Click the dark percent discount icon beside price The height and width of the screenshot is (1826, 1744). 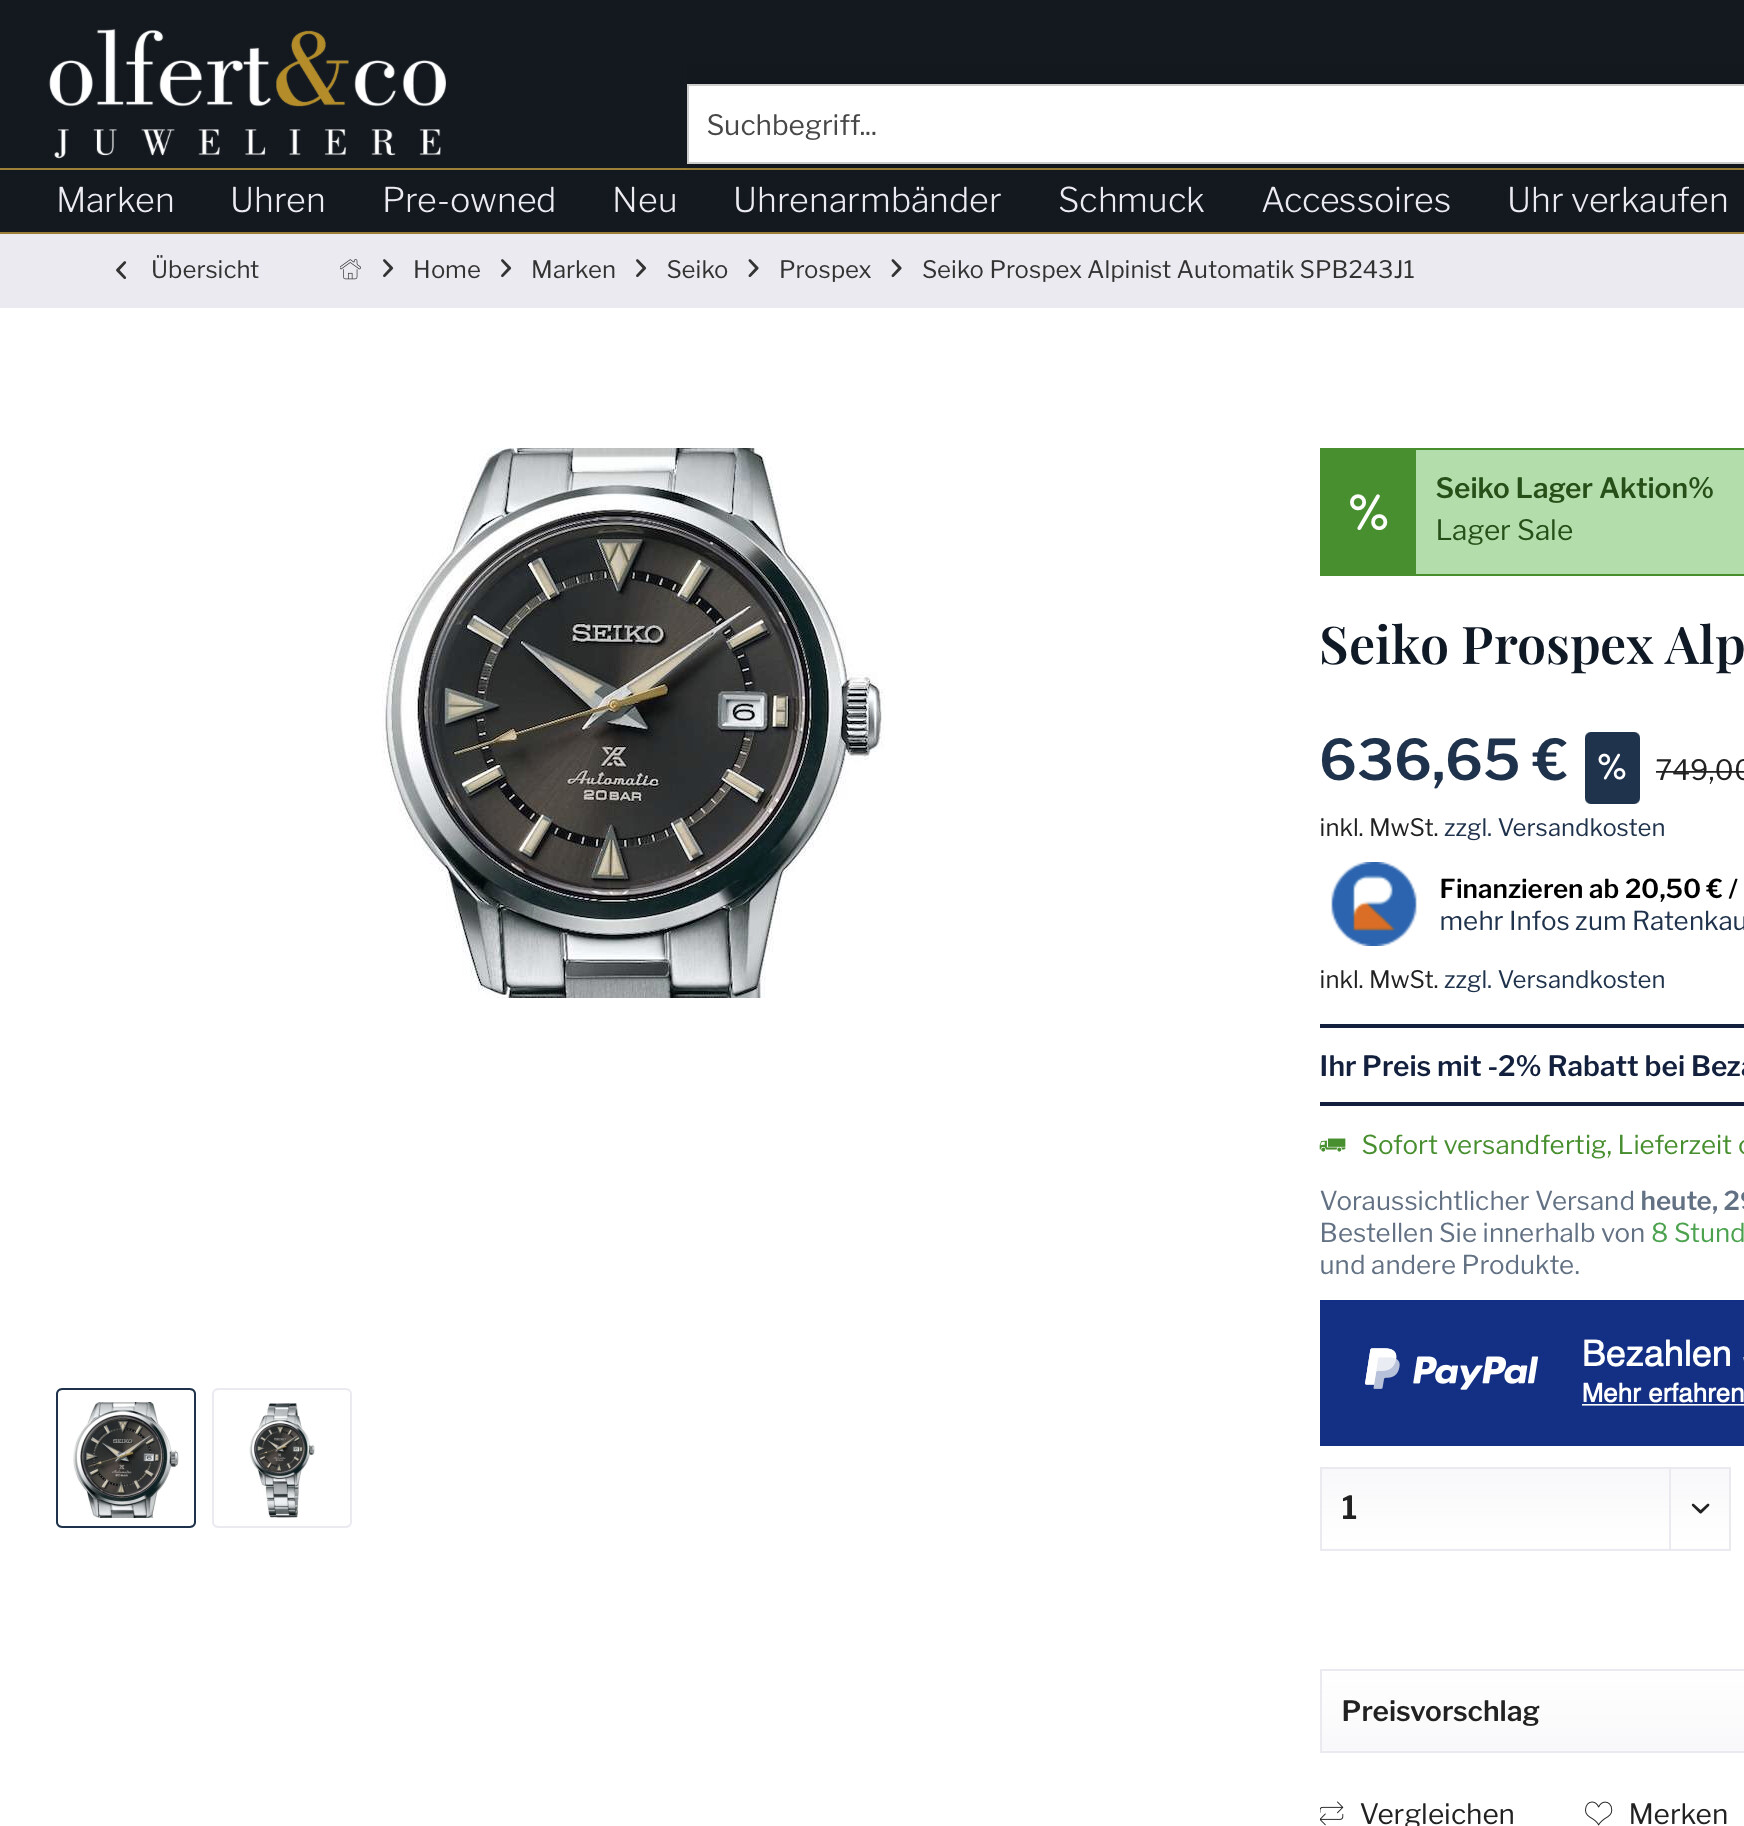tap(1612, 768)
